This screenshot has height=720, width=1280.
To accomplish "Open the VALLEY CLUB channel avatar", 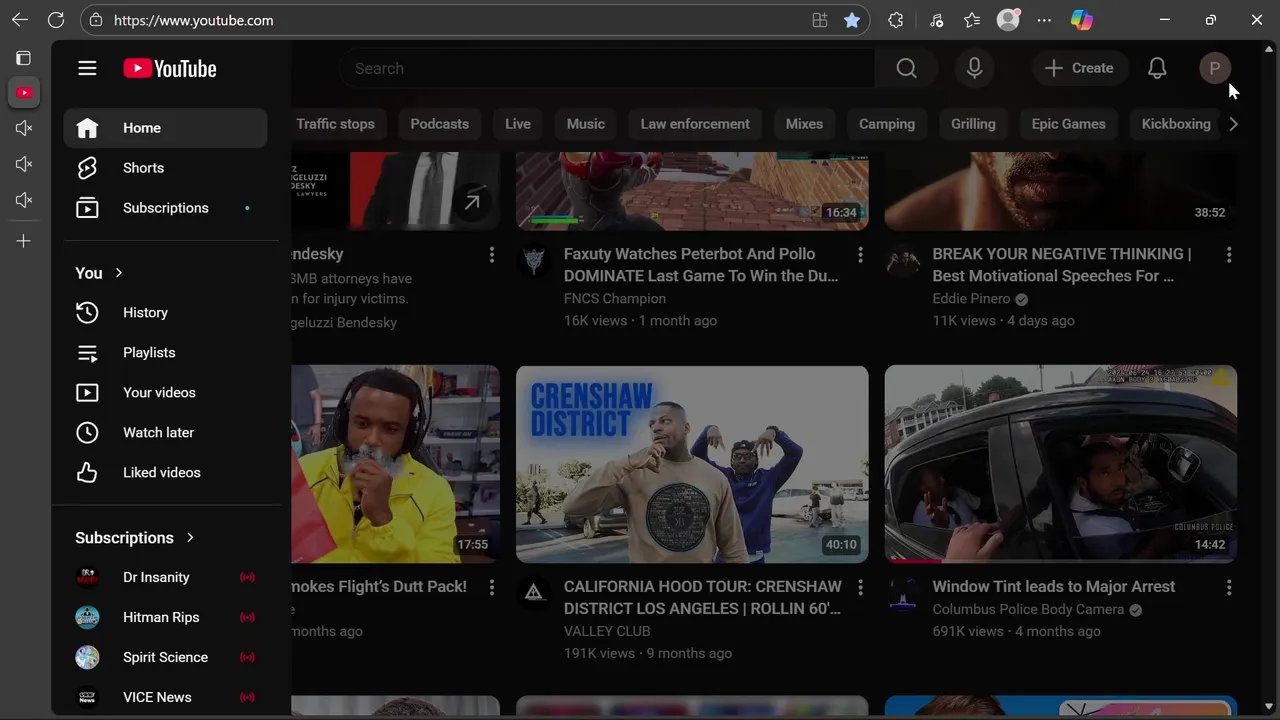I will click(x=534, y=594).
